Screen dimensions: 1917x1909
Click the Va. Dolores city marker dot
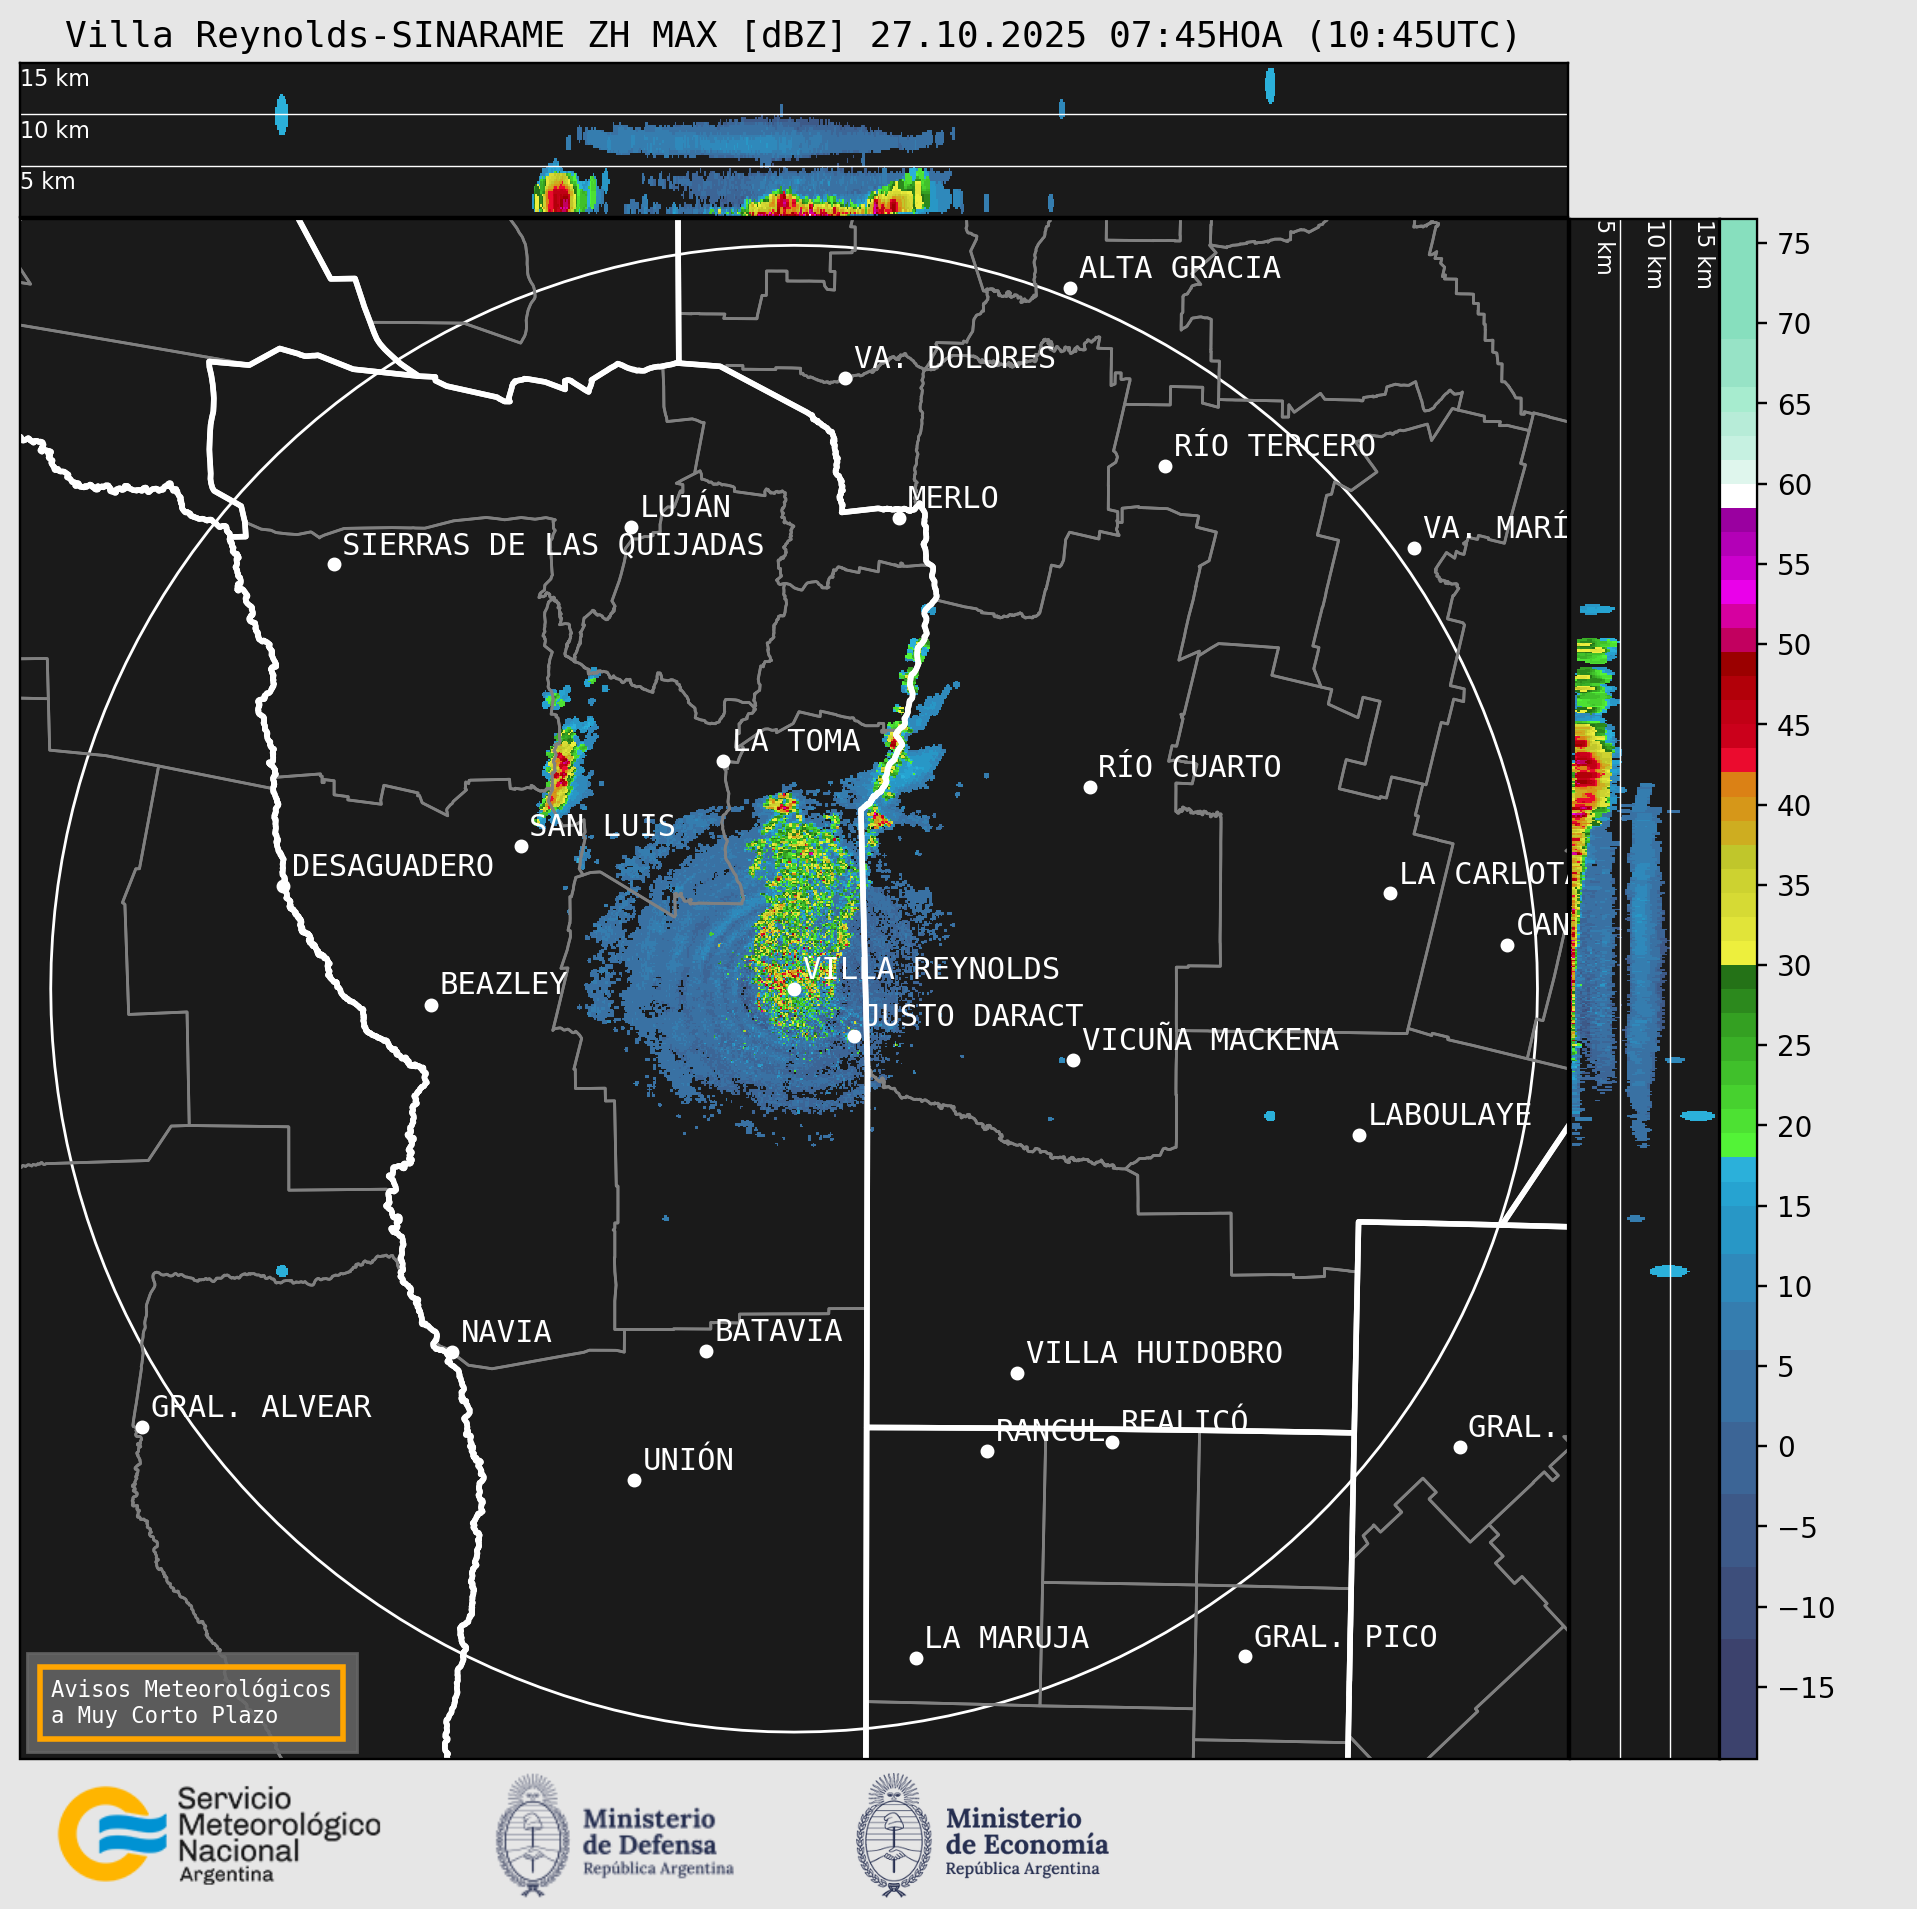coord(845,378)
